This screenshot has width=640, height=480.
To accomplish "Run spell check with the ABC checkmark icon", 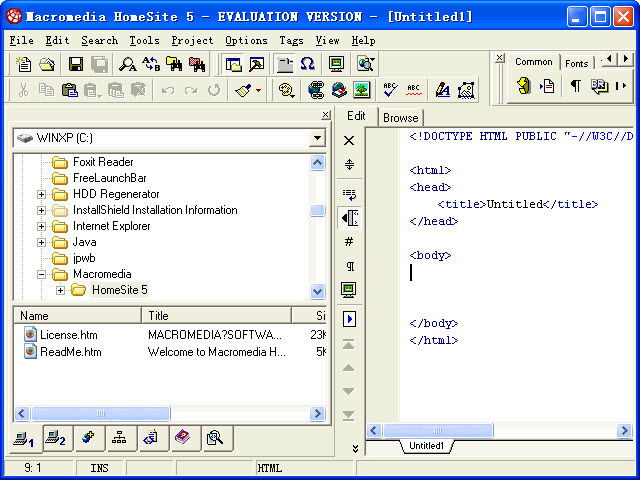I will [390, 90].
